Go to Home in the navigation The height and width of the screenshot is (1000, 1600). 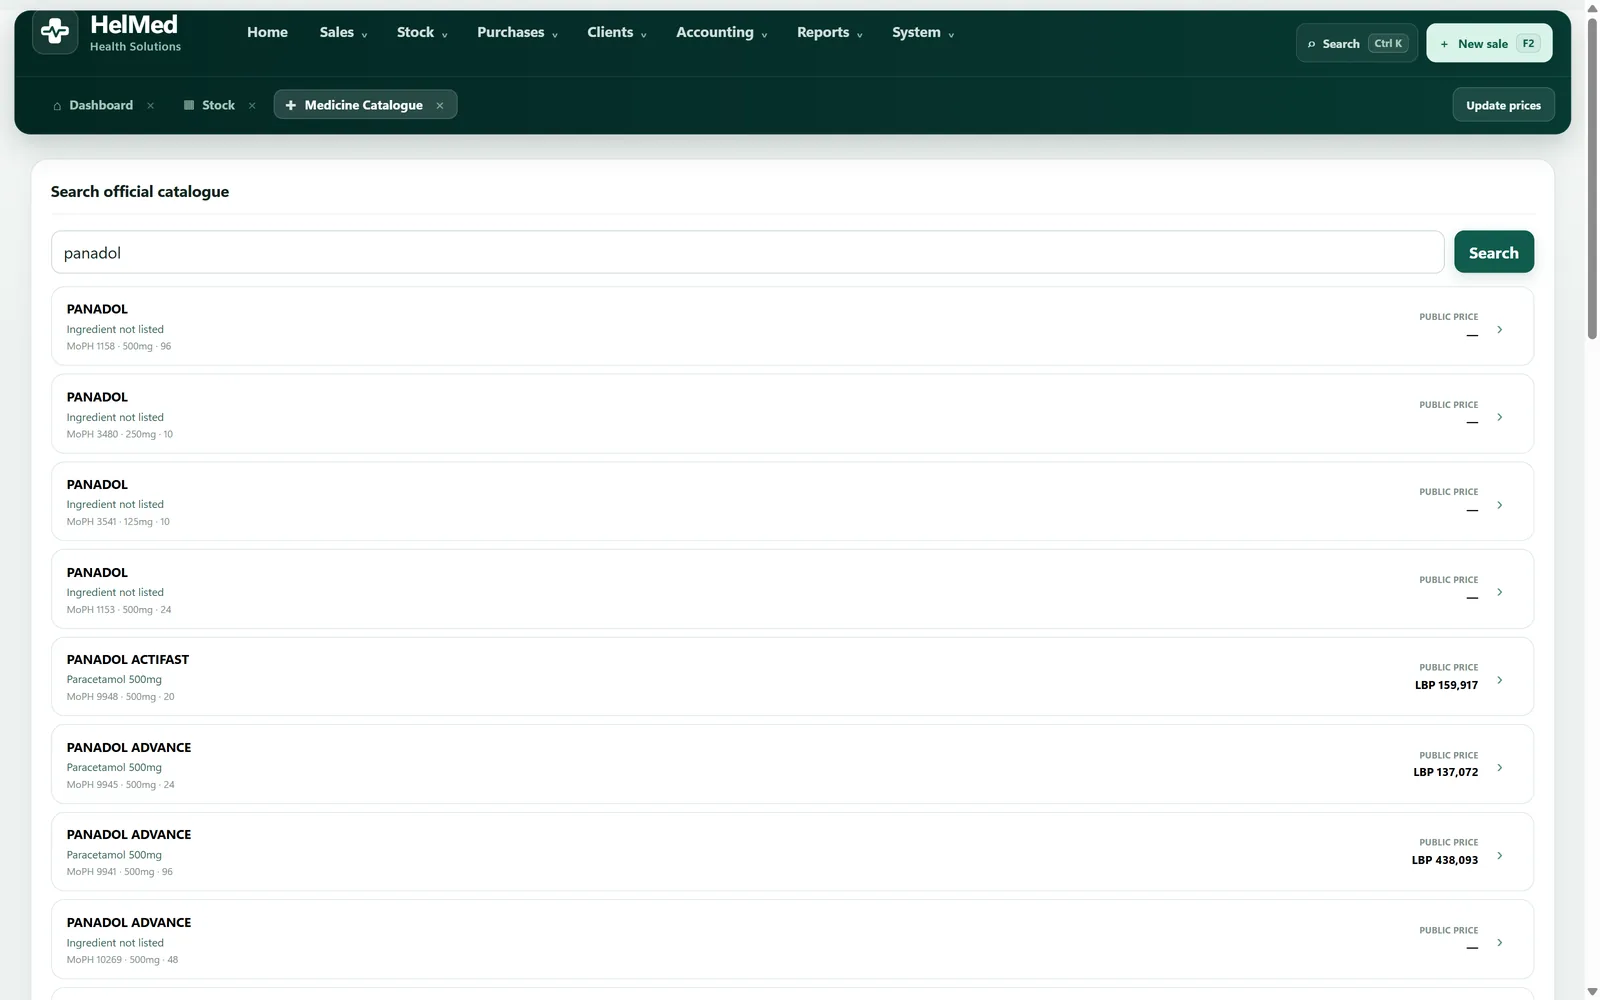267,32
